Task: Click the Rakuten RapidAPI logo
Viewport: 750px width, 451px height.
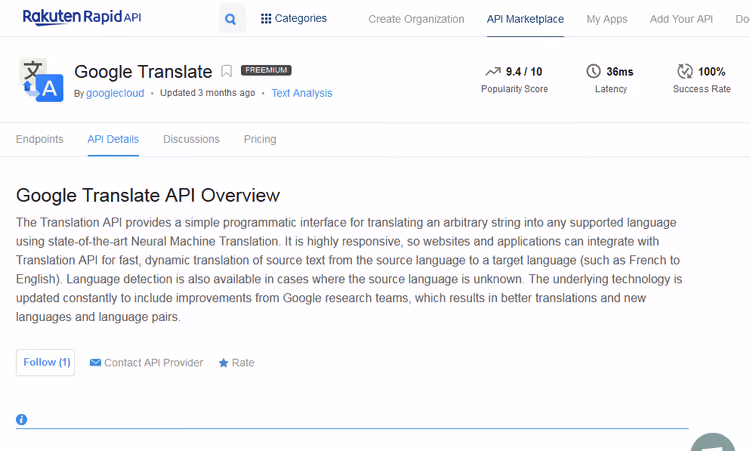Action: click(82, 17)
